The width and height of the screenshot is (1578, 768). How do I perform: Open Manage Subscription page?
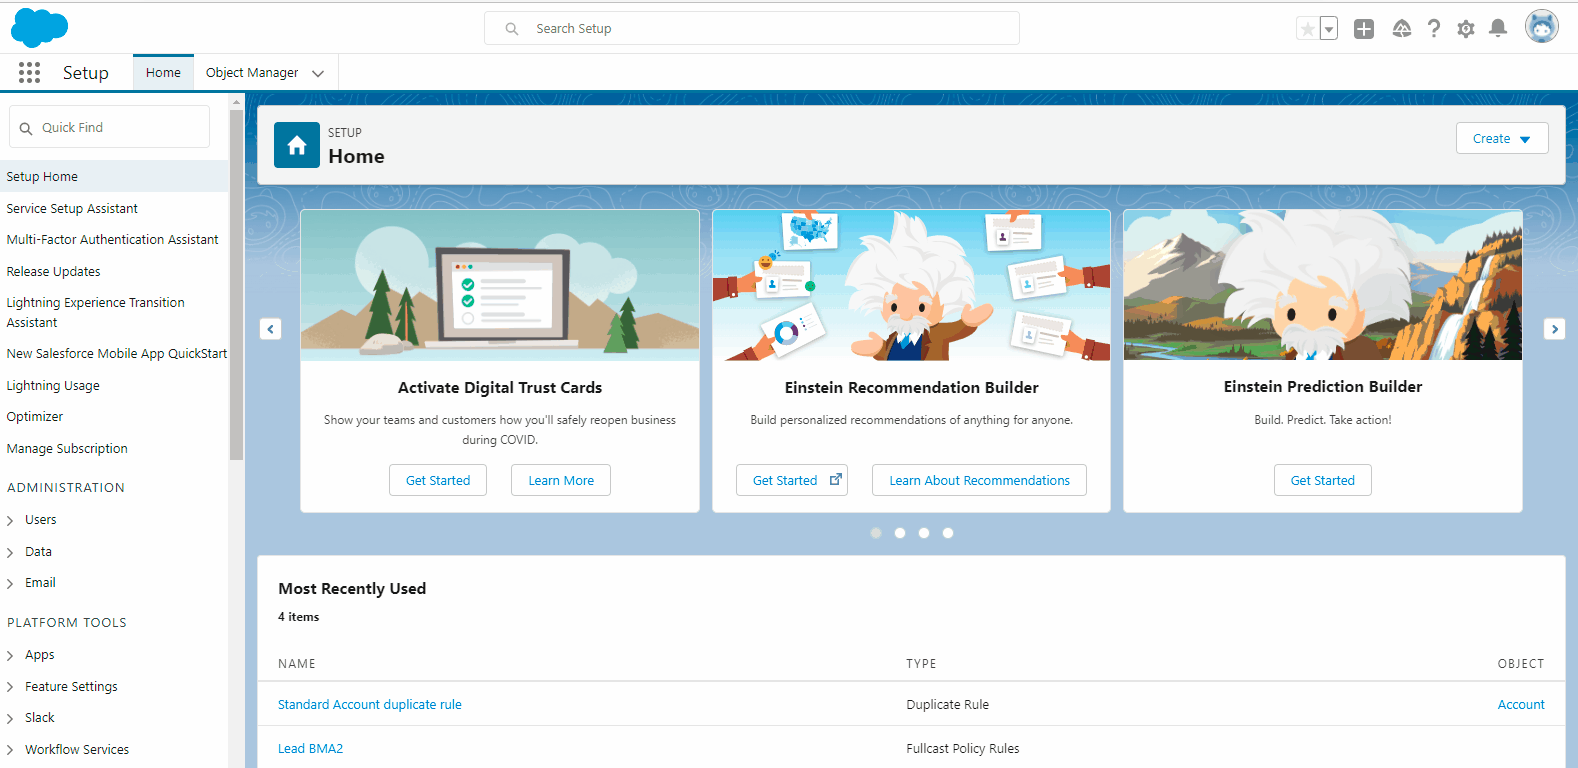pyautogui.click(x=67, y=448)
